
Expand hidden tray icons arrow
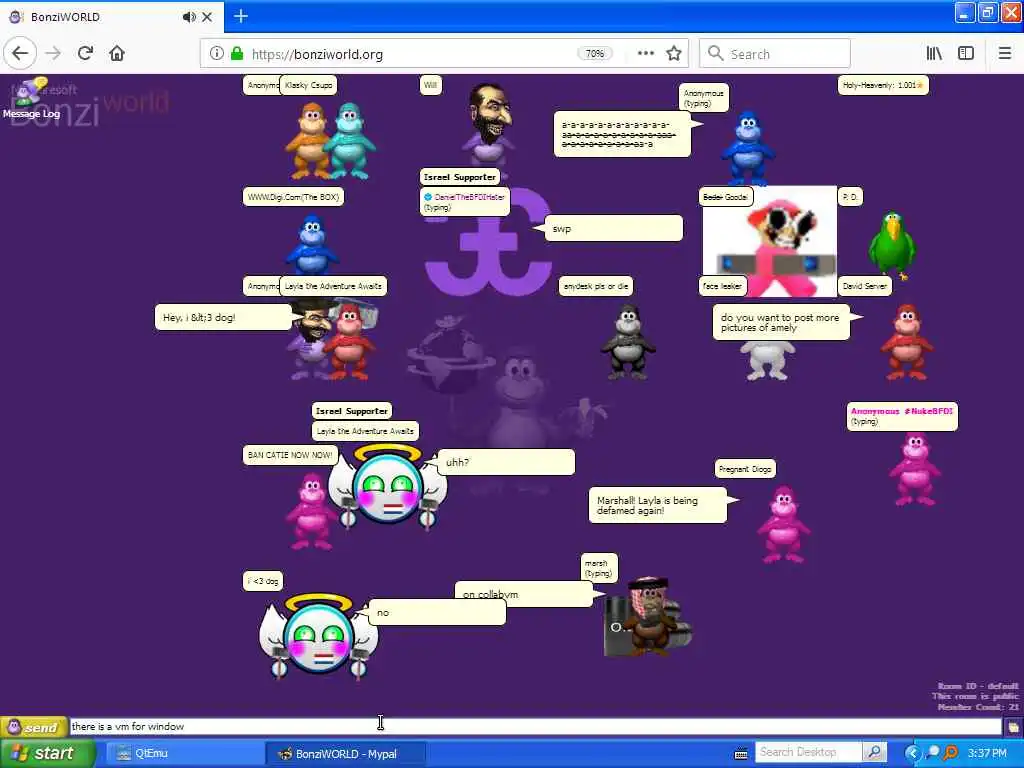pos(912,754)
